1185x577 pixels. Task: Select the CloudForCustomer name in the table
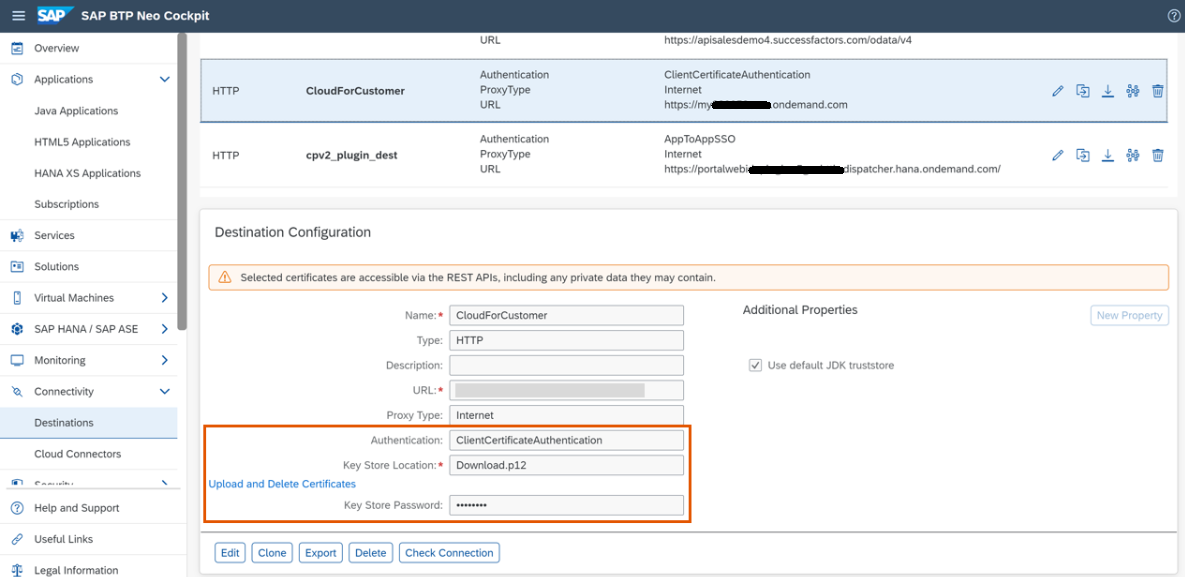click(355, 91)
